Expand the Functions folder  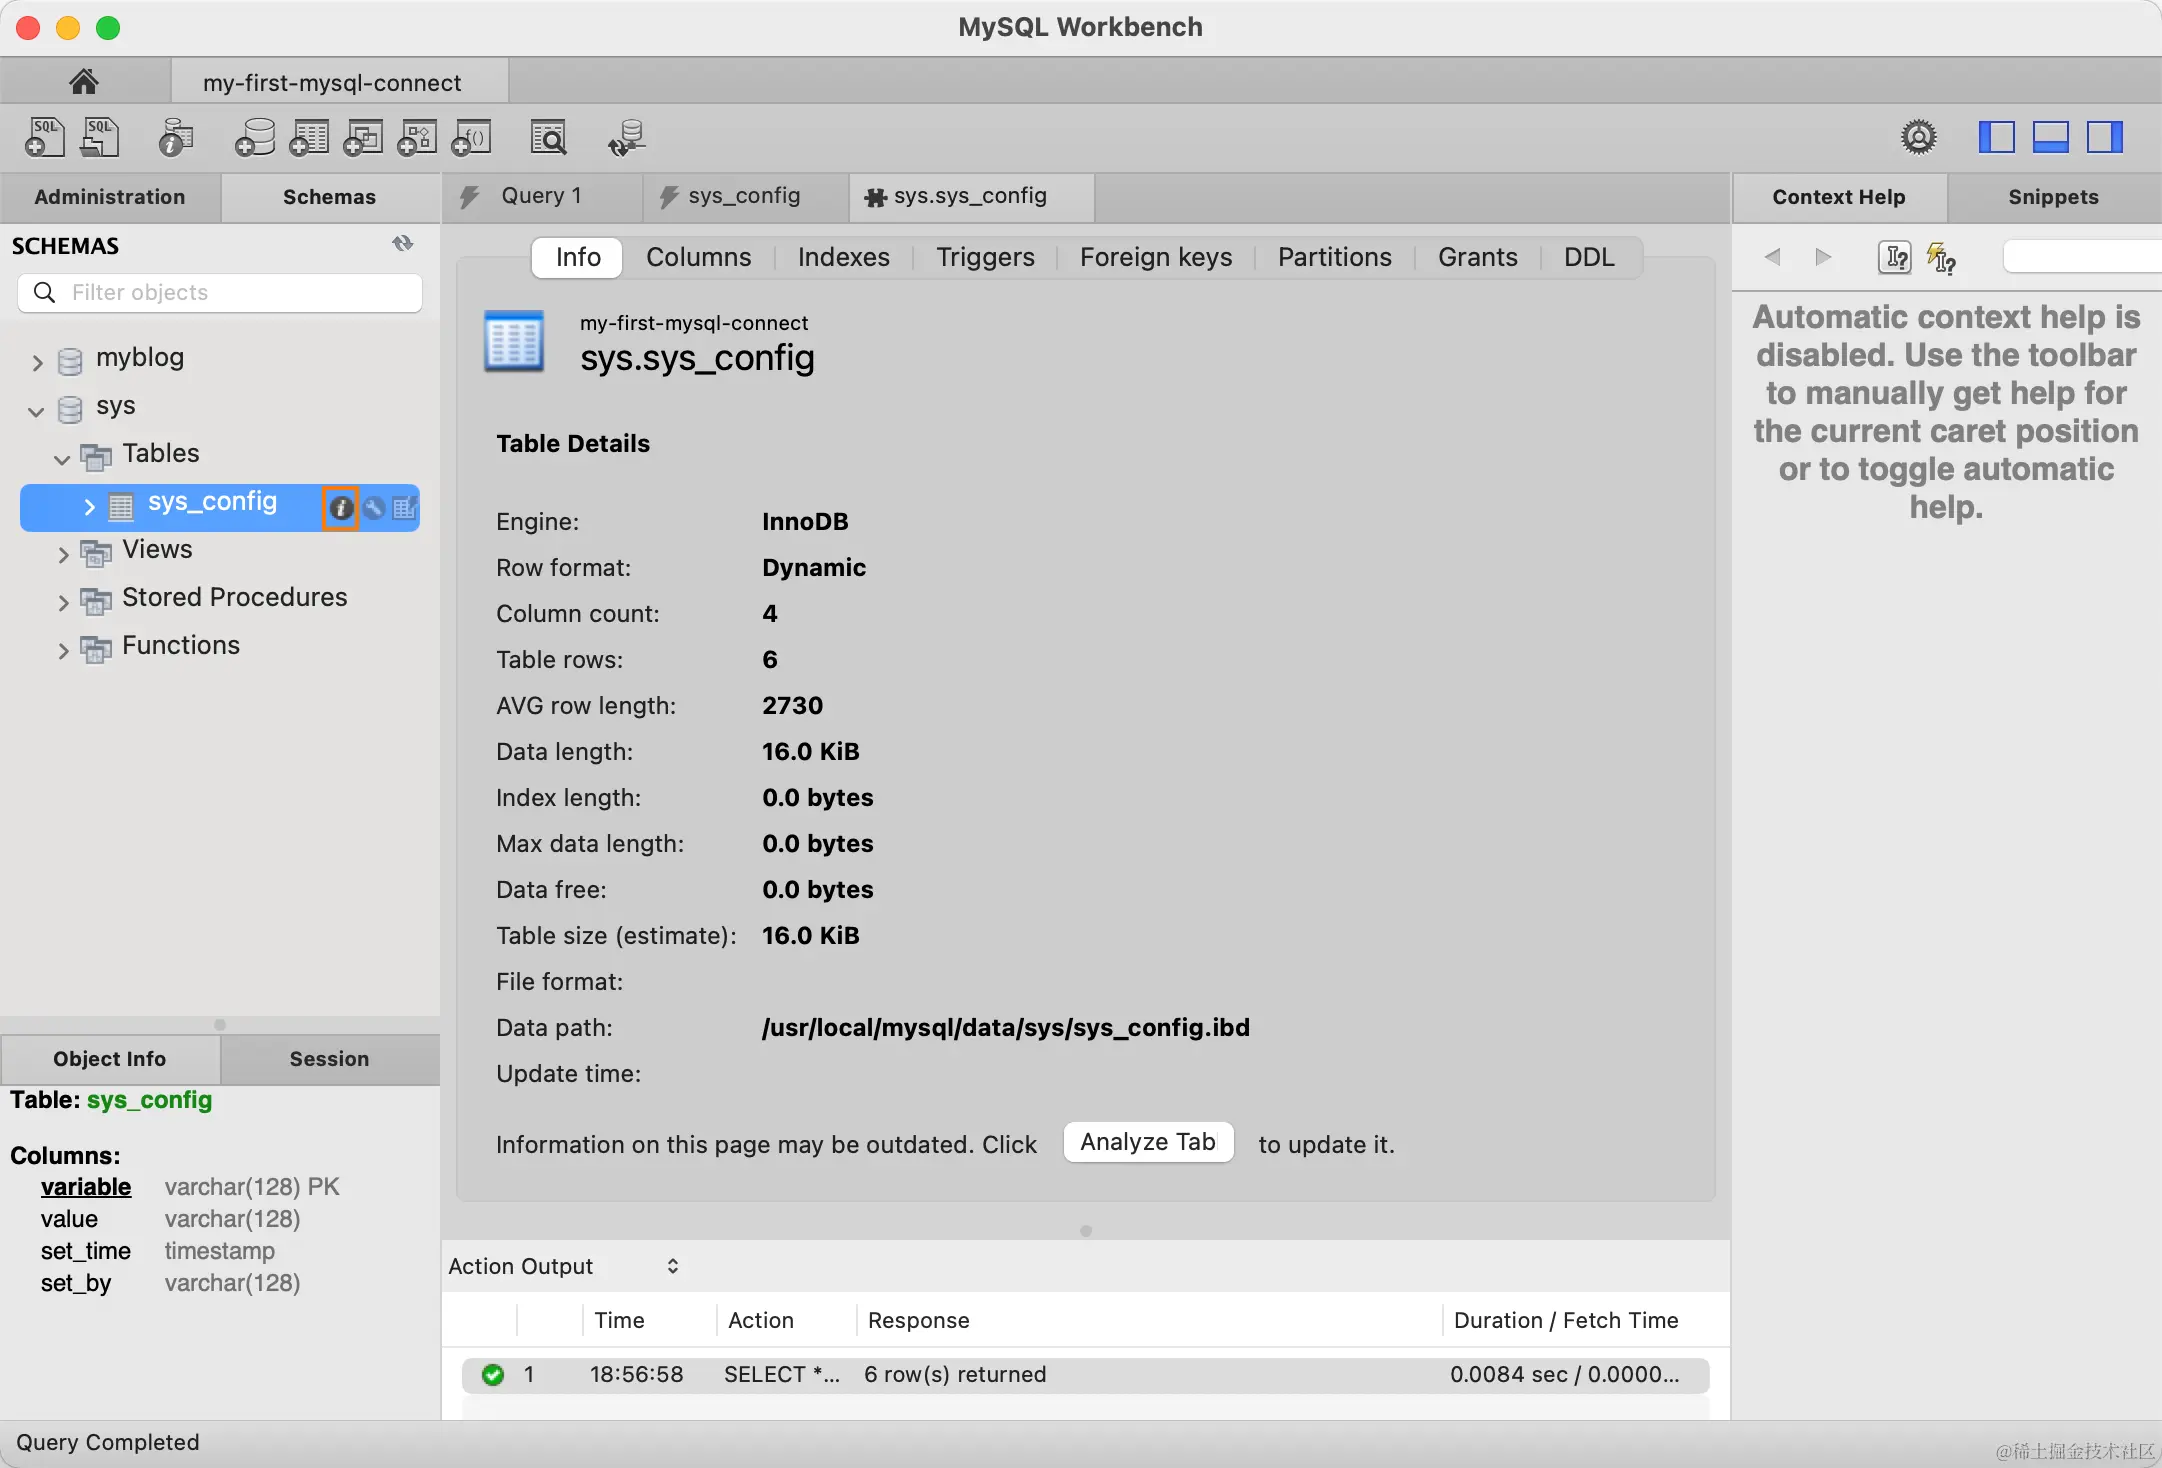click(63, 650)
